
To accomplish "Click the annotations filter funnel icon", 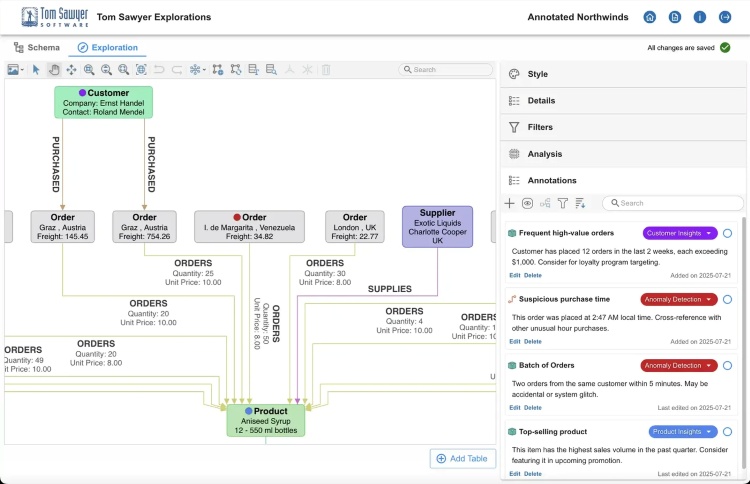I will point(562,203).
